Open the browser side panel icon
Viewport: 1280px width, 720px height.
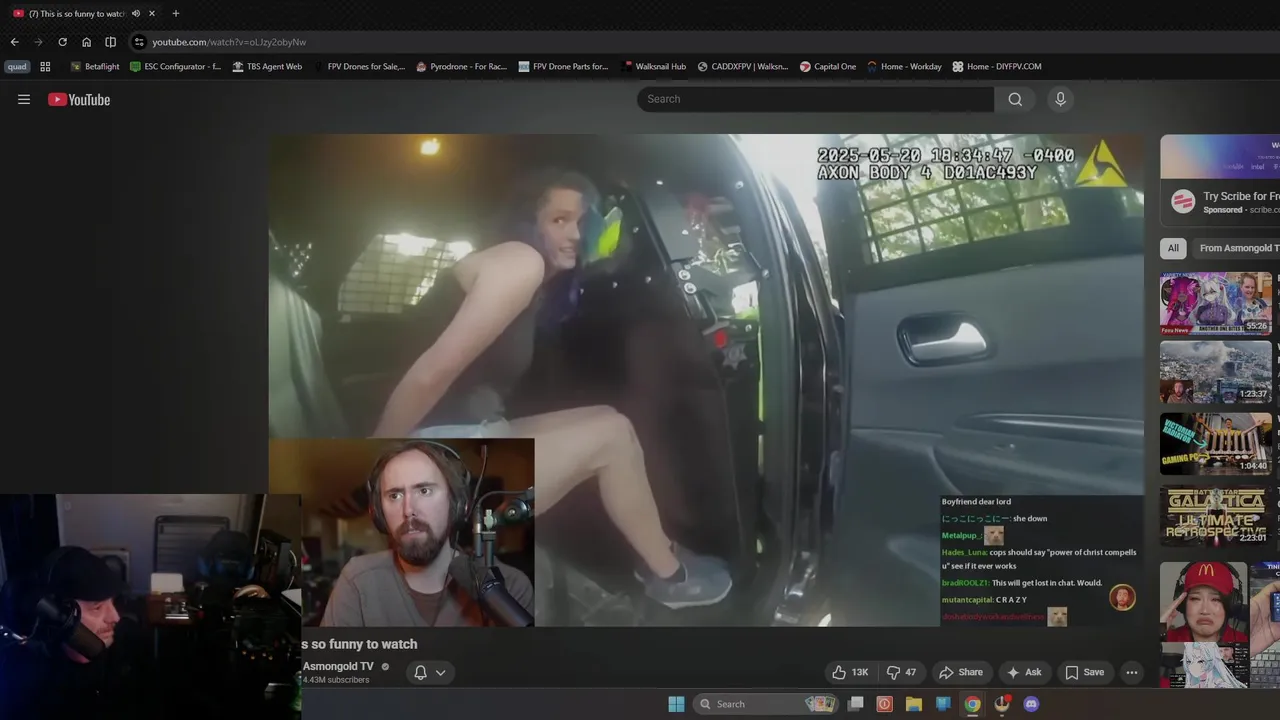110,42
